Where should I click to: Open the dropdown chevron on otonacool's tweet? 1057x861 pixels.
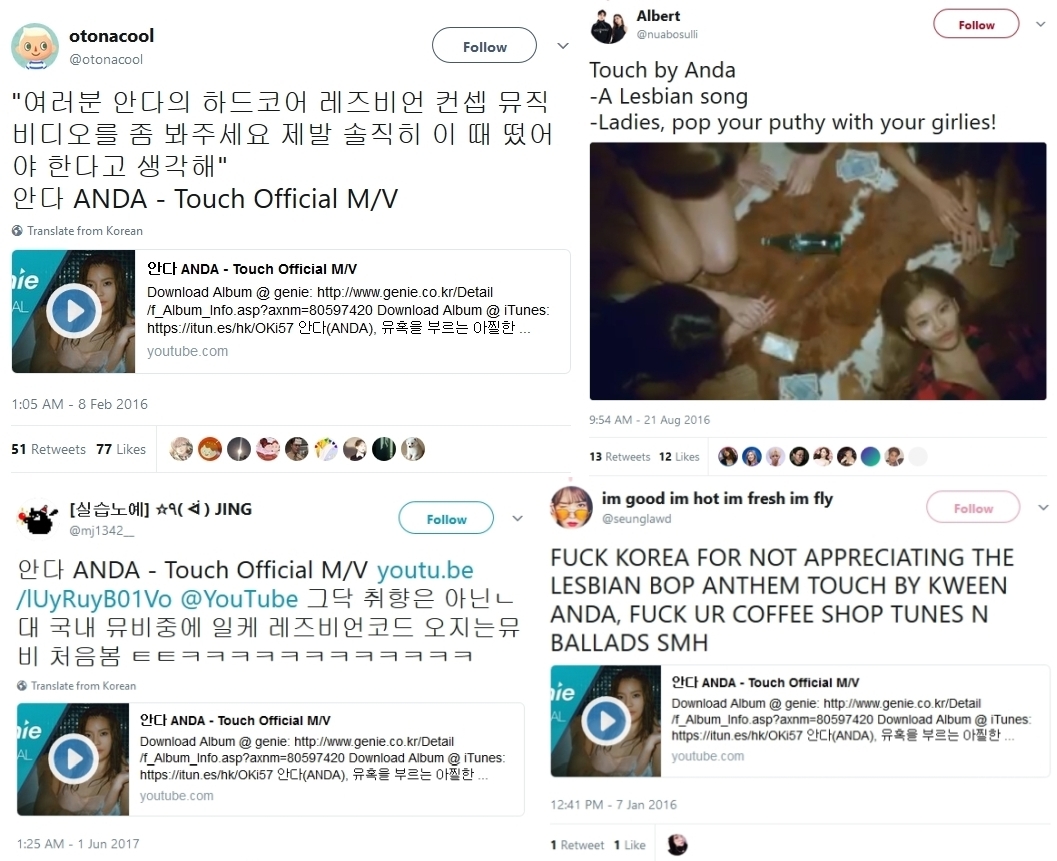(563, 46)
